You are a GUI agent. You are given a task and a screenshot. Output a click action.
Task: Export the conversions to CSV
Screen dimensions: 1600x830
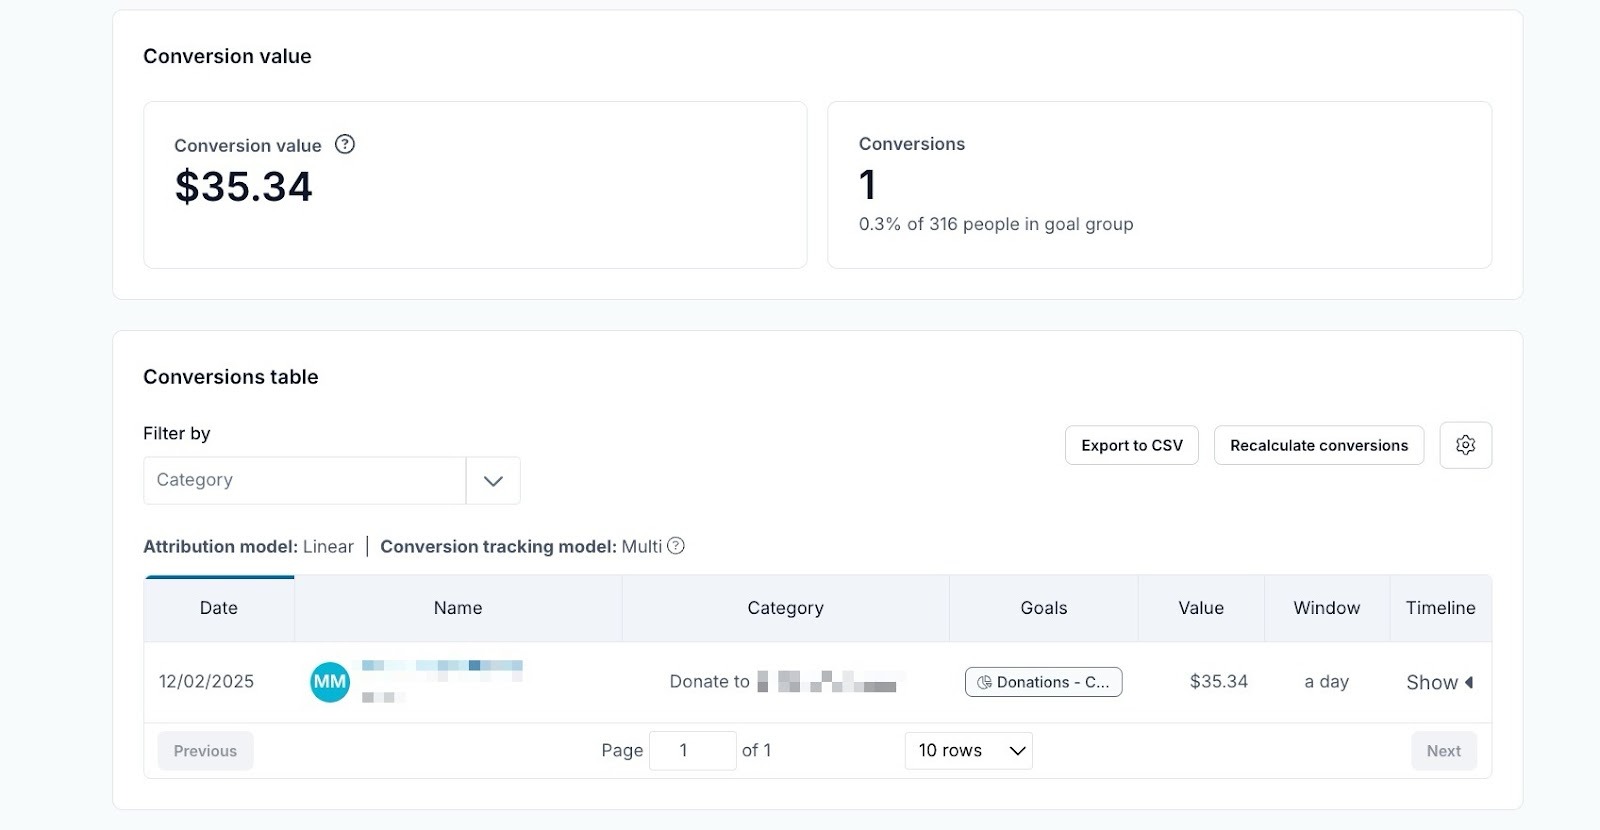1131,445
